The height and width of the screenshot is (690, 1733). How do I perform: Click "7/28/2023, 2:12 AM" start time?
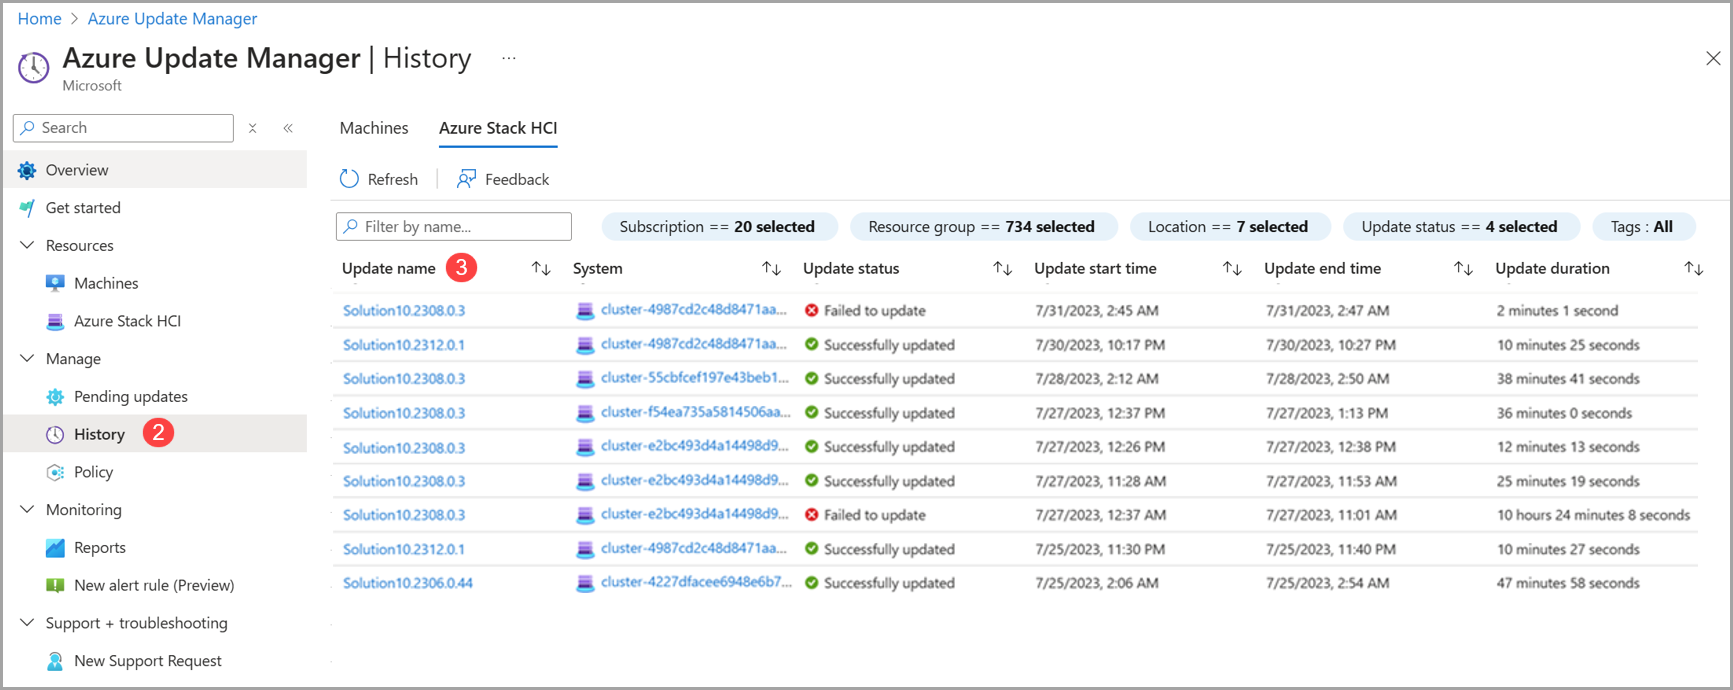coord(1097,379)
